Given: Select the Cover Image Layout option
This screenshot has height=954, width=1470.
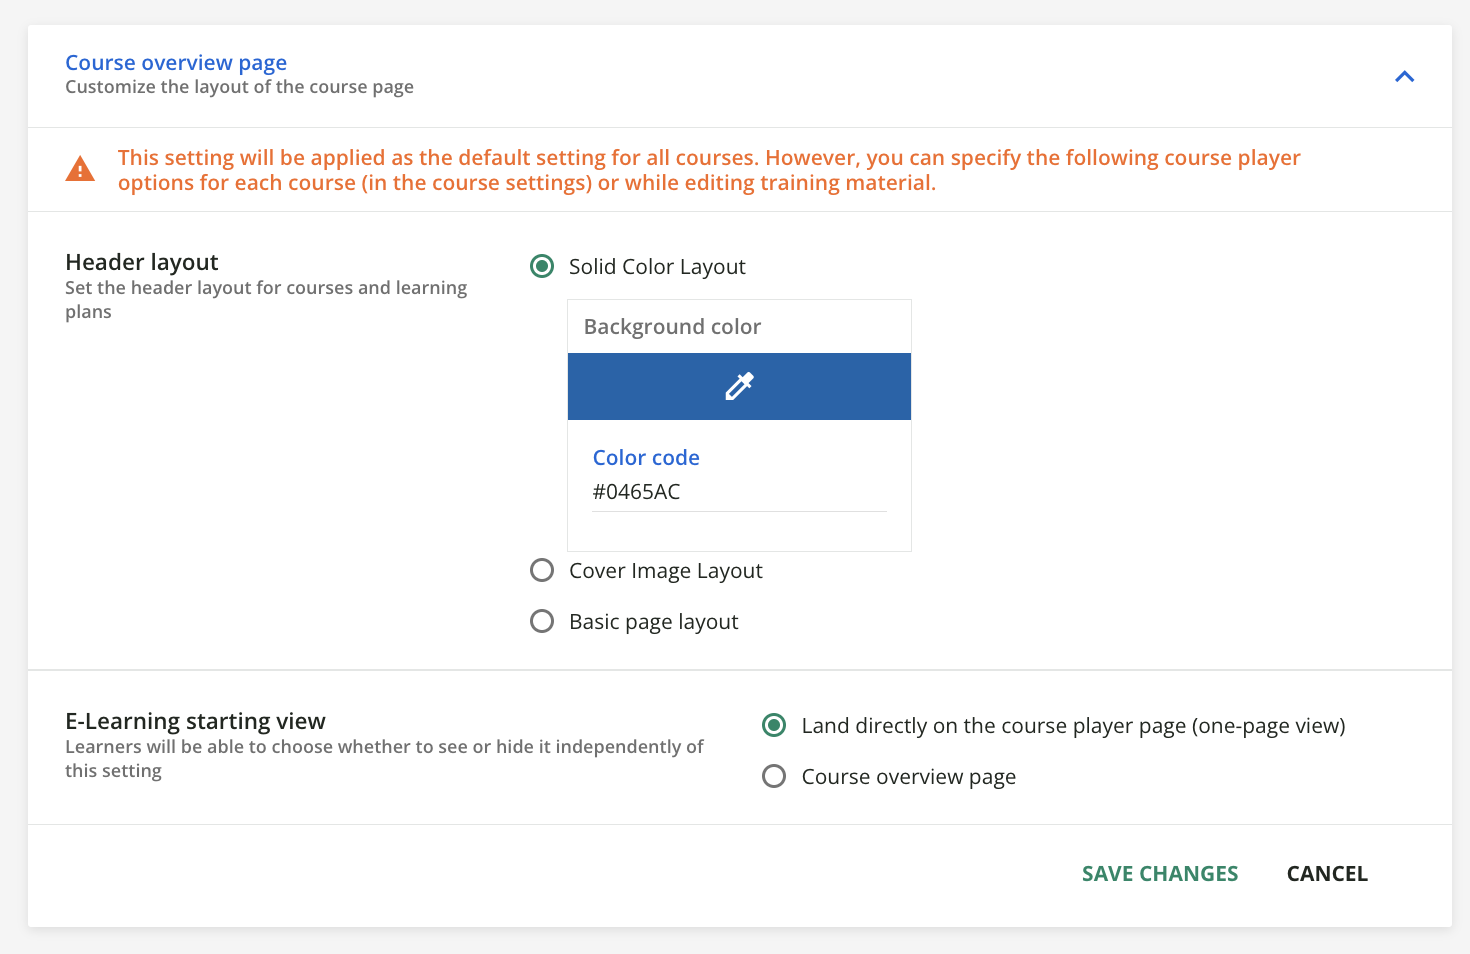Looking at the screenshot, I should pyautogui.click(x=542, y=570).
